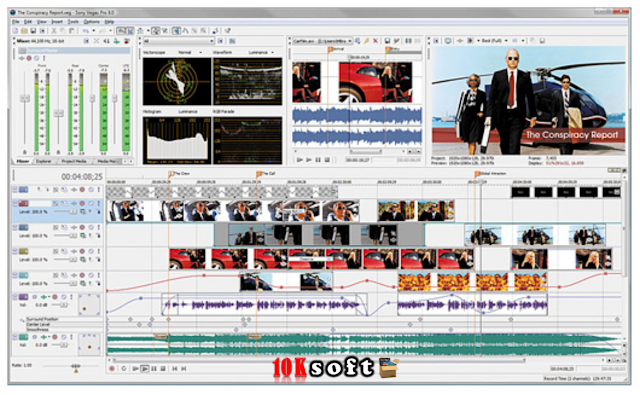This screenshot has width=640, height=395.
Task: Click the Surround Position envelope row
Action: tap(42, 319)
